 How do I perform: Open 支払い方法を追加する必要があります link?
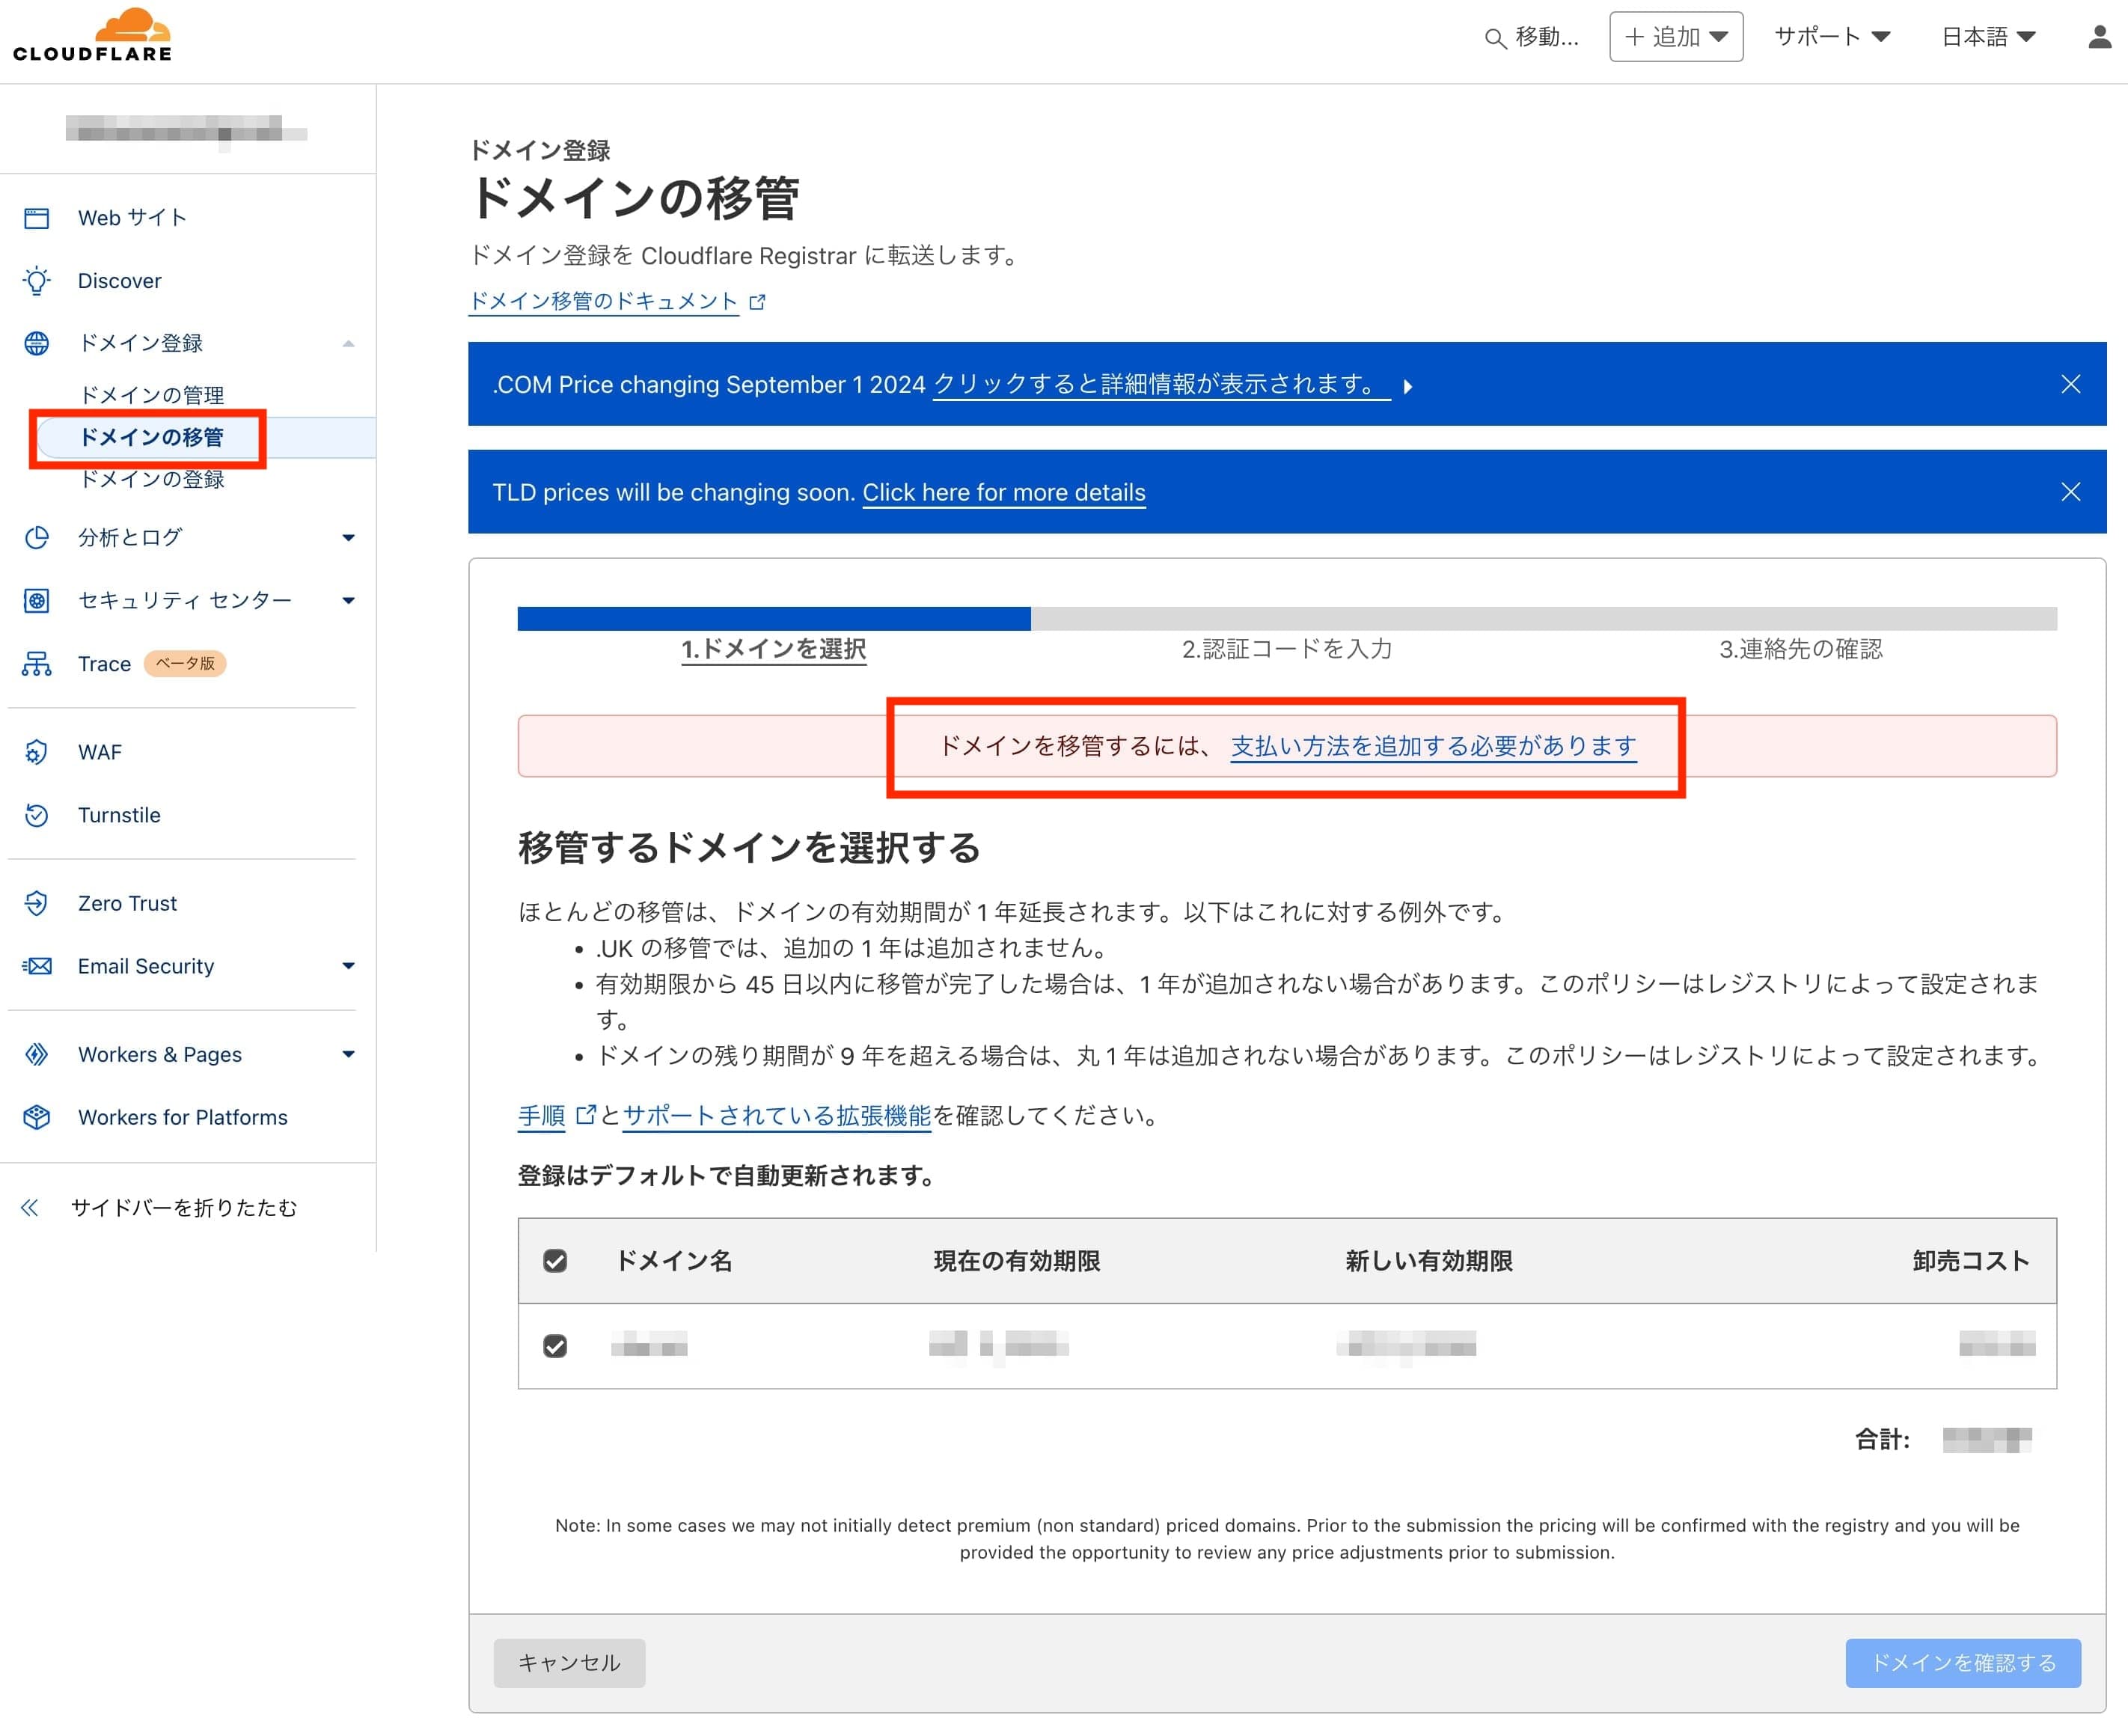[x=1433, y=746]
